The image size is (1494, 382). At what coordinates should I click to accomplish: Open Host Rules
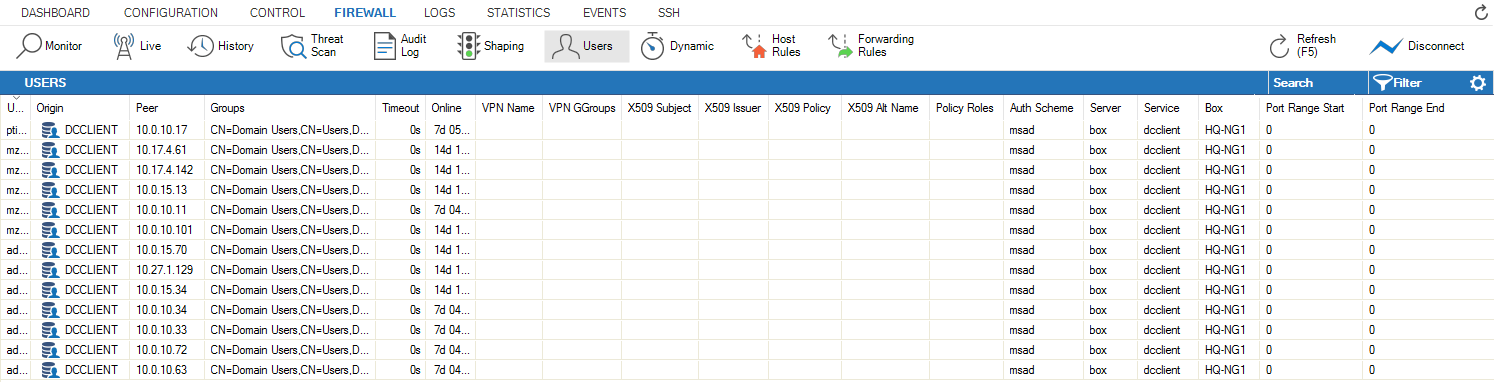pos(771,46)
